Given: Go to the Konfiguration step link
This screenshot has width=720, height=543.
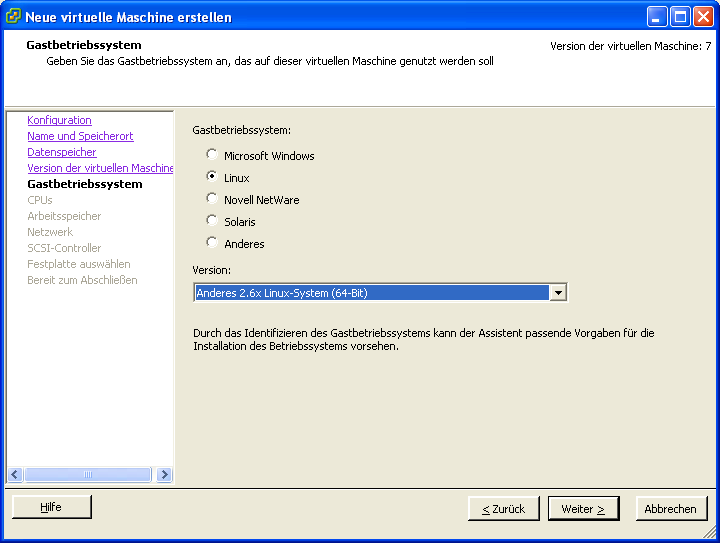Looking at the screenshot, I should pos(59,120).
